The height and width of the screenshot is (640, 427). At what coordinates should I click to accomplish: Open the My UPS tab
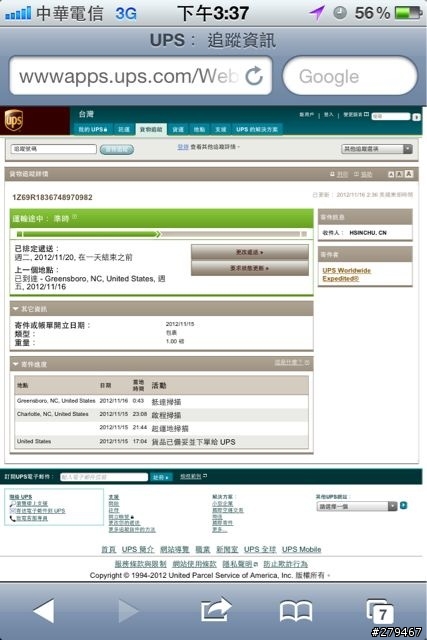(x=93, y=129)
